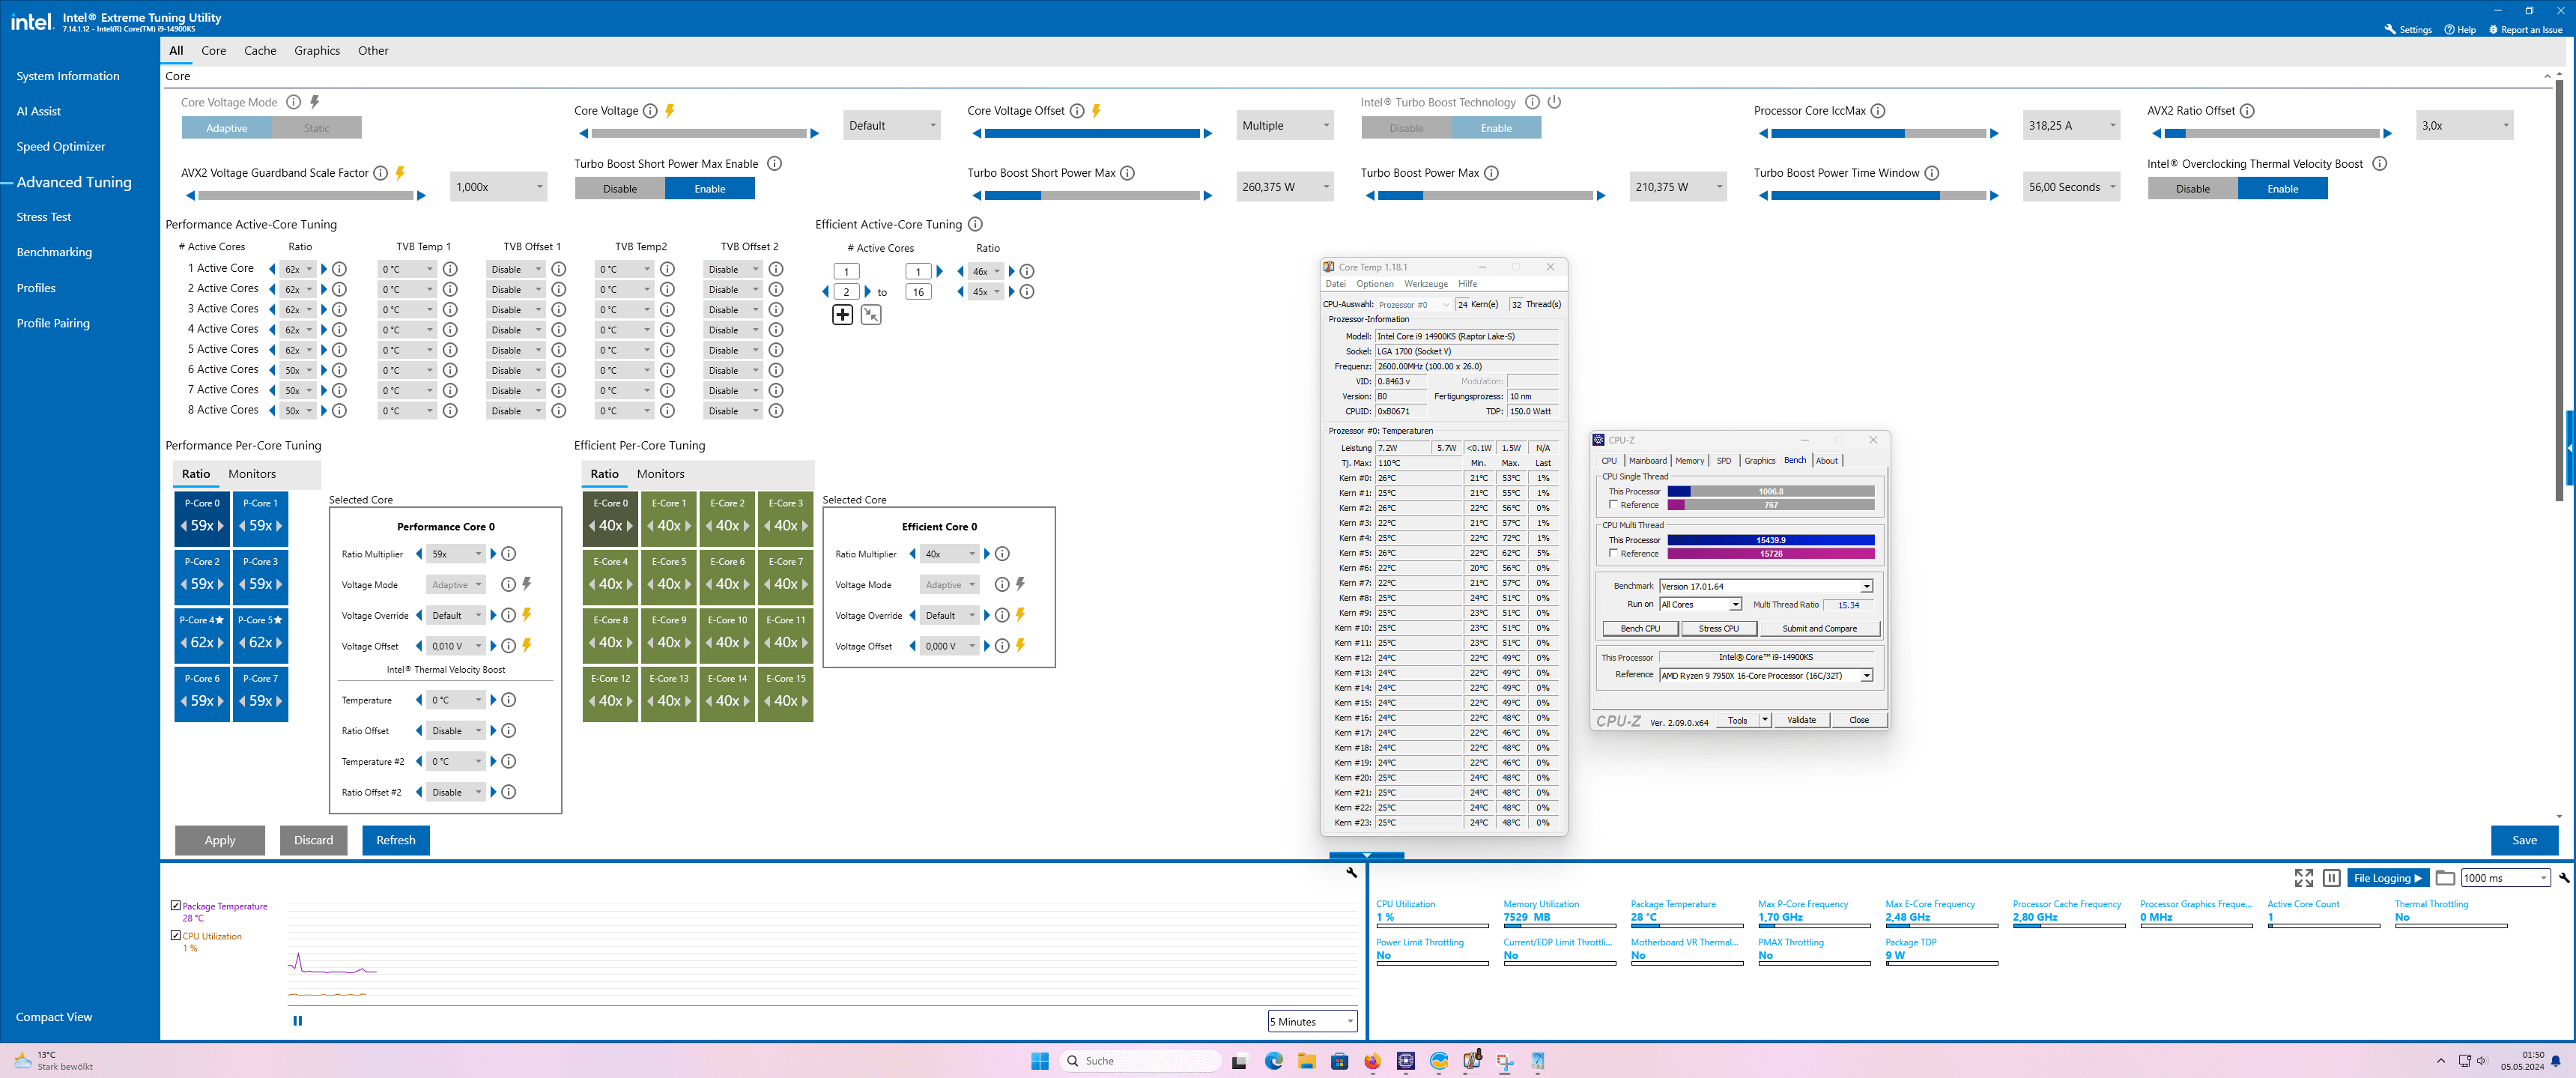Show info for Efficient Core 0 Ratio Multiplier
The image size is (2576, 1078).
[x=1002, y=554]
